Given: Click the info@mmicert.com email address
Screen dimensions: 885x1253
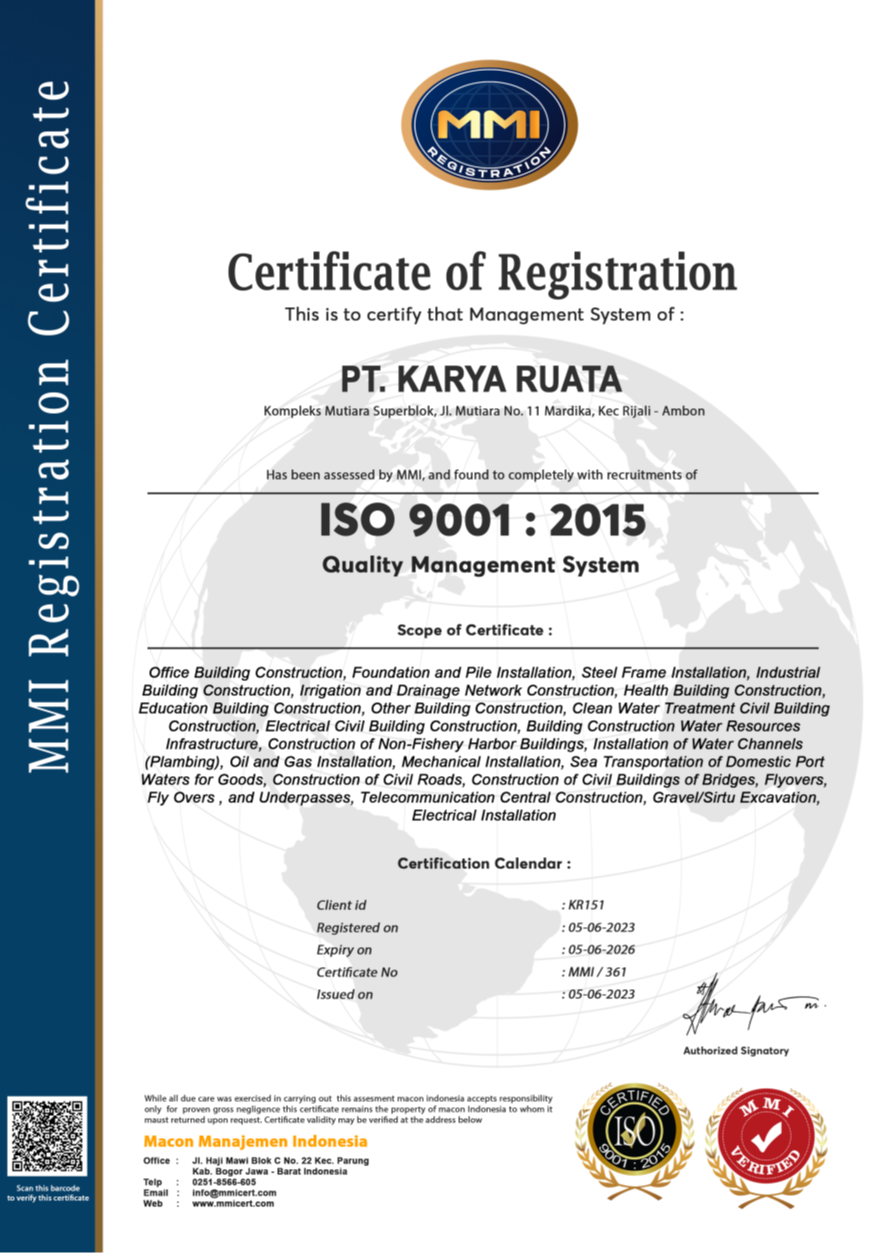Looking at the screenshot, I should (x=233, y=1193).
